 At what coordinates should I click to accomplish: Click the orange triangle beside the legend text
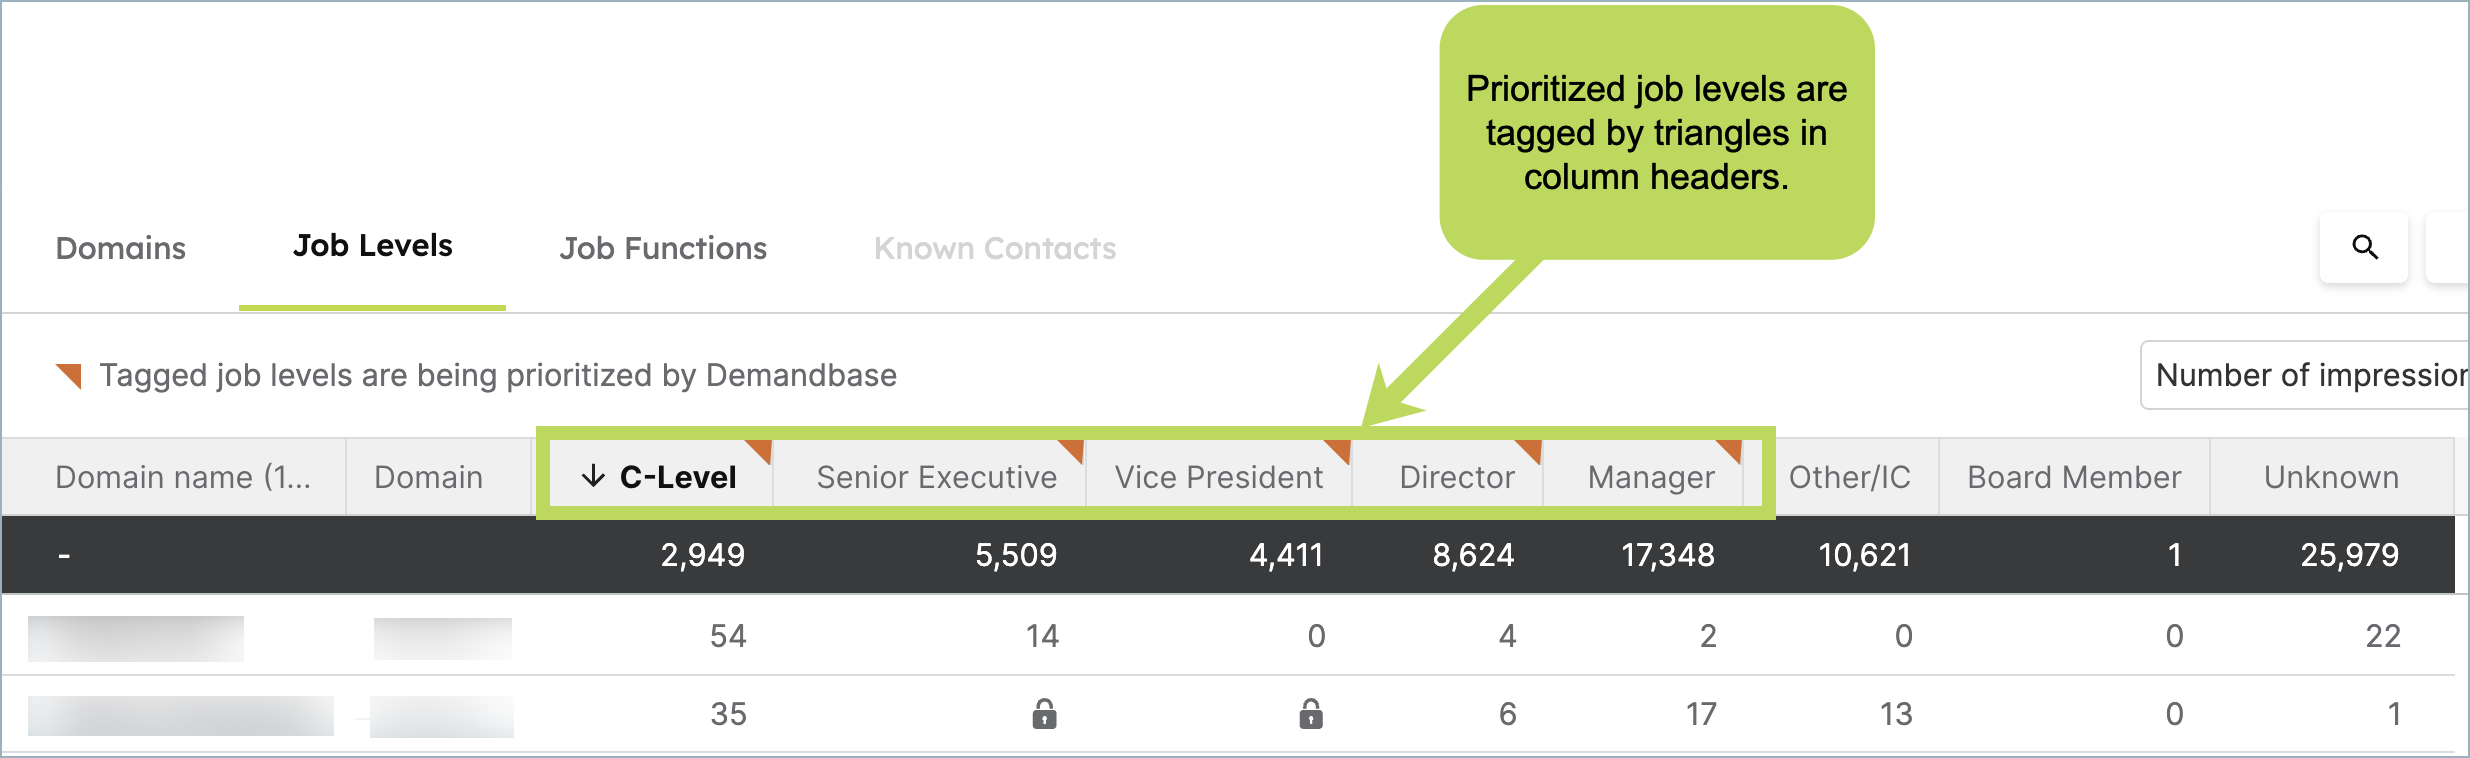pos(69,376)
